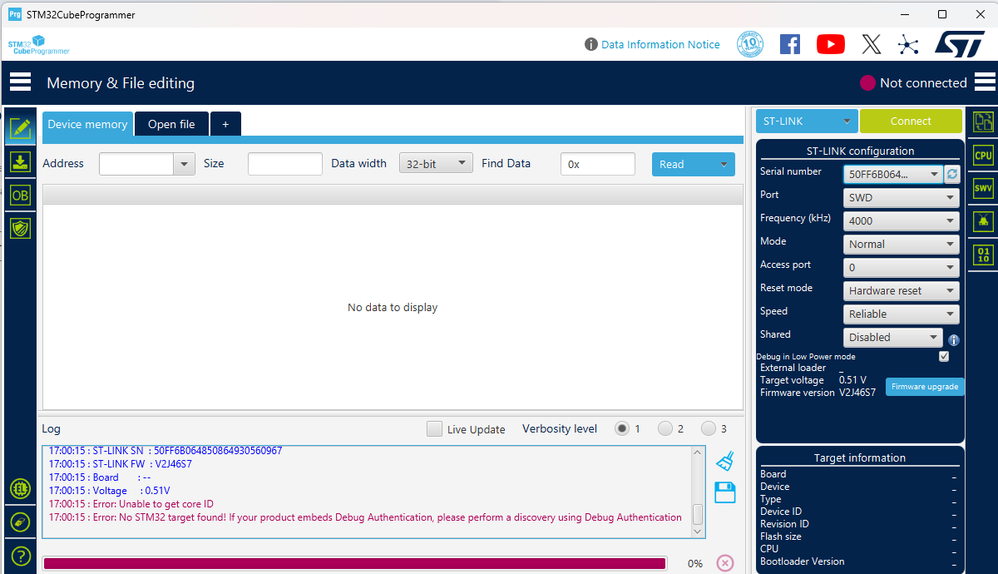Toggle the Live Update checkbox
998x574 pixels.
coord(434,429)
